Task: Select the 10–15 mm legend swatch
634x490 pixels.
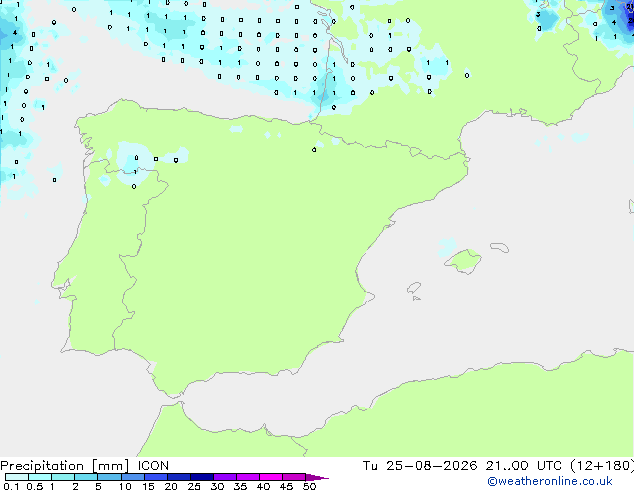Action: pyautogui.click(x=132, y=477)
